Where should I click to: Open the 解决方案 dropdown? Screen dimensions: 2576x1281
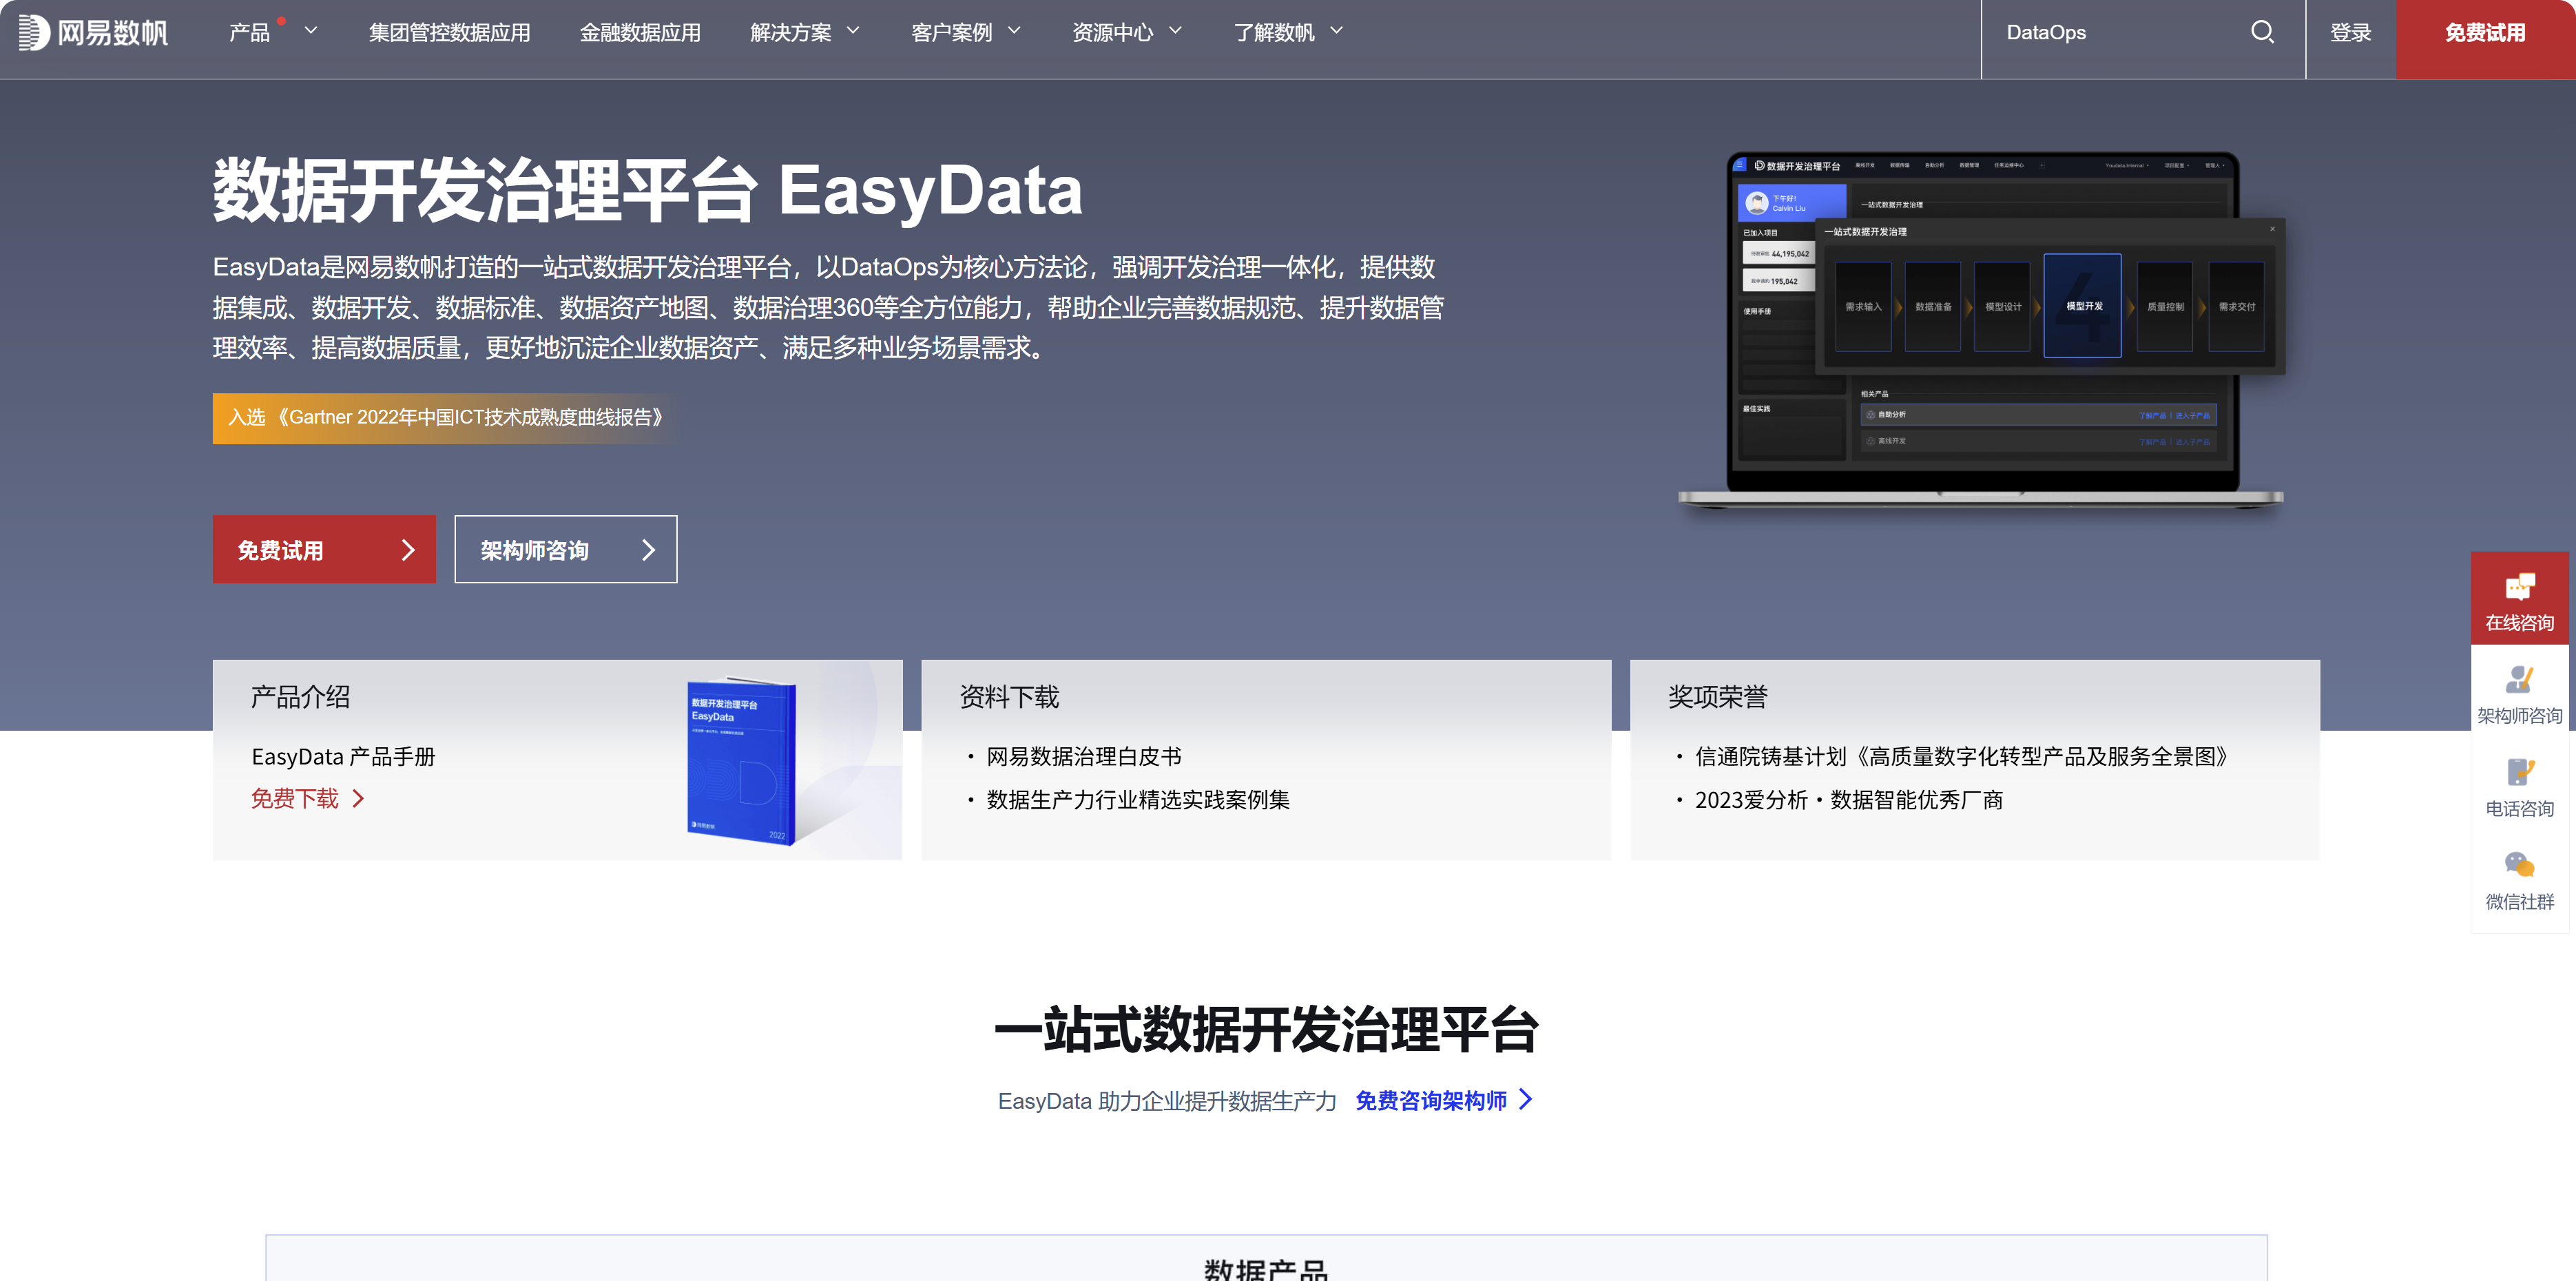click(x=805, y=32)
